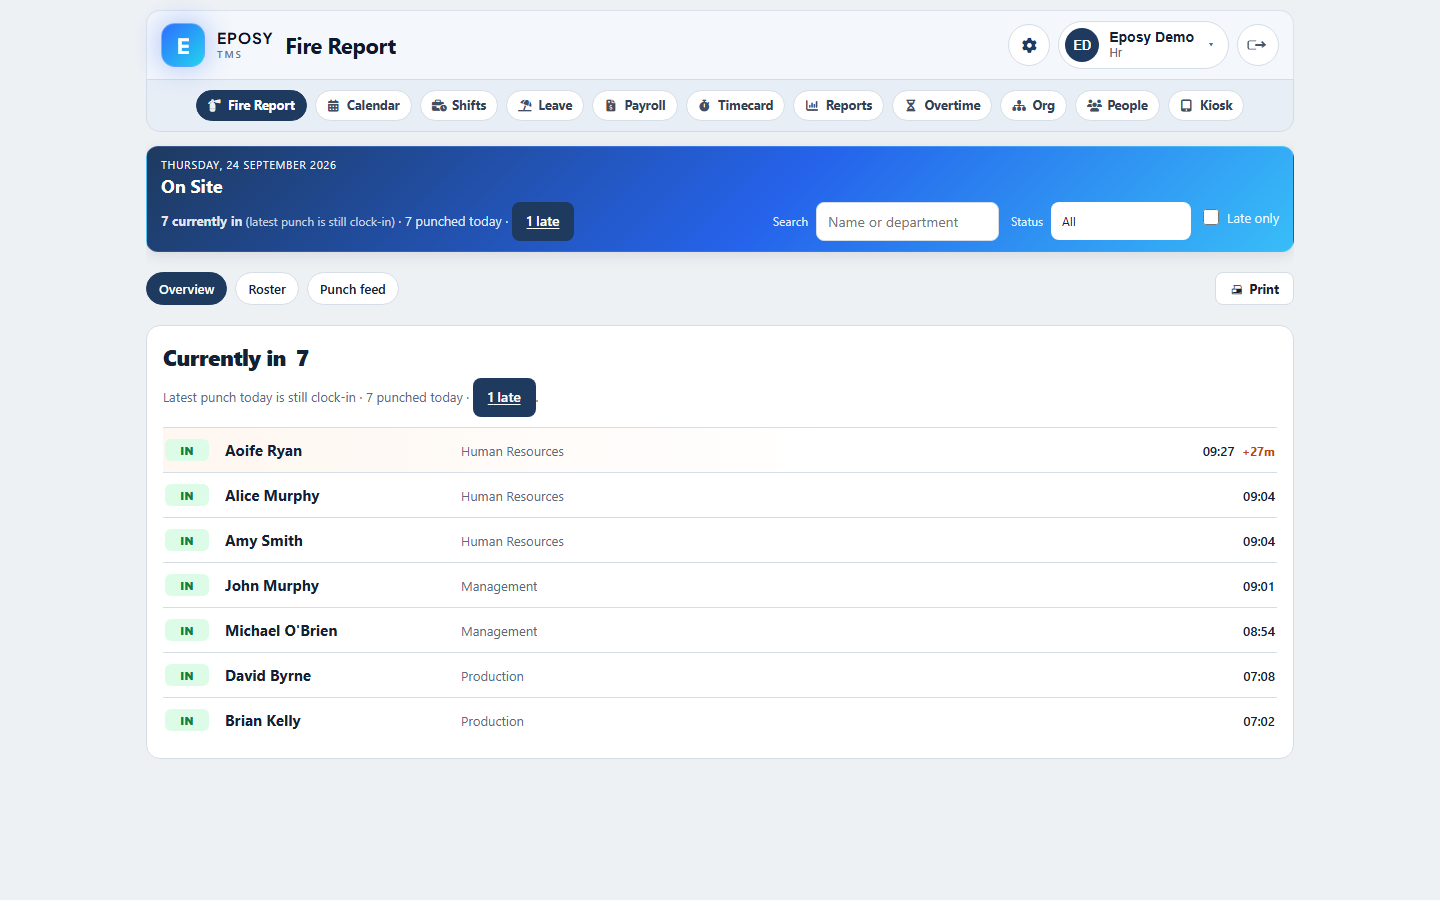Image resolution: width=1440 pixels, height=900 pixels.
Task: Click David Byrne's 07:08 punch time
Action: pyautogui.click(x=1259, y=677)
